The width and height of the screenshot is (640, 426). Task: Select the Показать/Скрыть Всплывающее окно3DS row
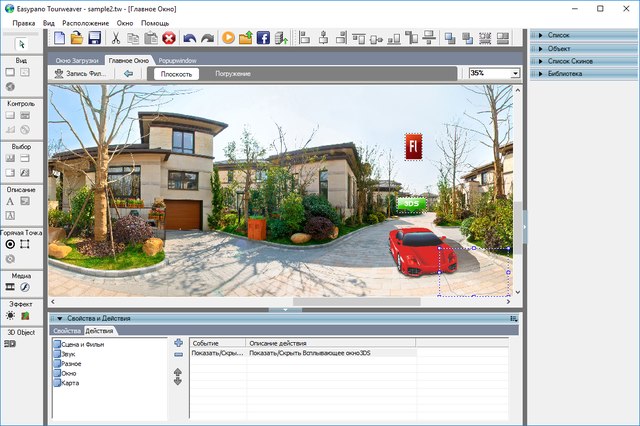pos(350,353)
